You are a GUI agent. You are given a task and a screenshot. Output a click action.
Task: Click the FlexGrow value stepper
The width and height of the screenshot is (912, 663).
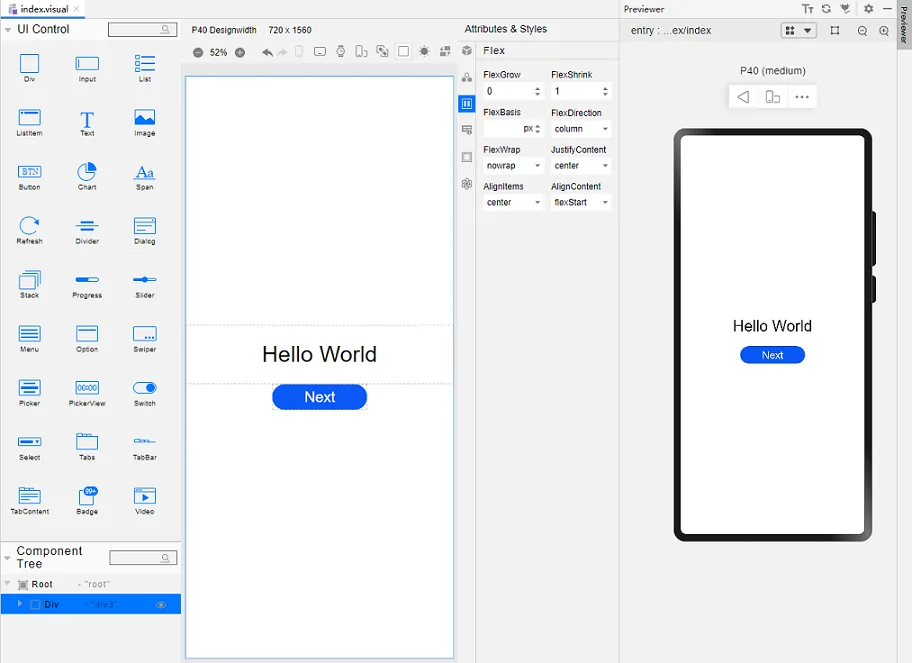537,91
